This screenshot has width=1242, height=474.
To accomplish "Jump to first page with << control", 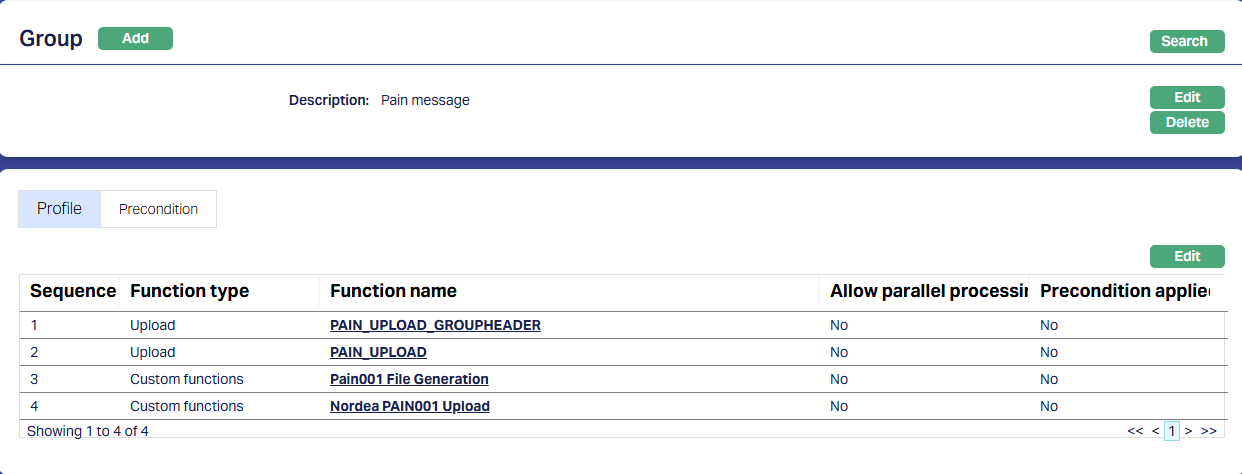I will [x=1135, y=431].
